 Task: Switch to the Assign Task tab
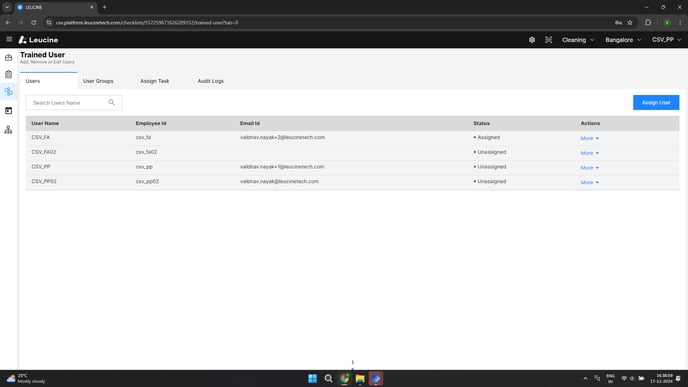[x=154, y=81]
